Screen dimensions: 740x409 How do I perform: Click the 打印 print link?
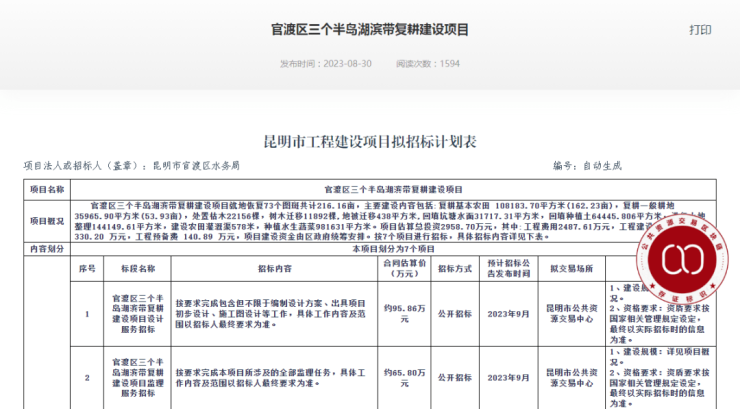[x=700, y=30]
